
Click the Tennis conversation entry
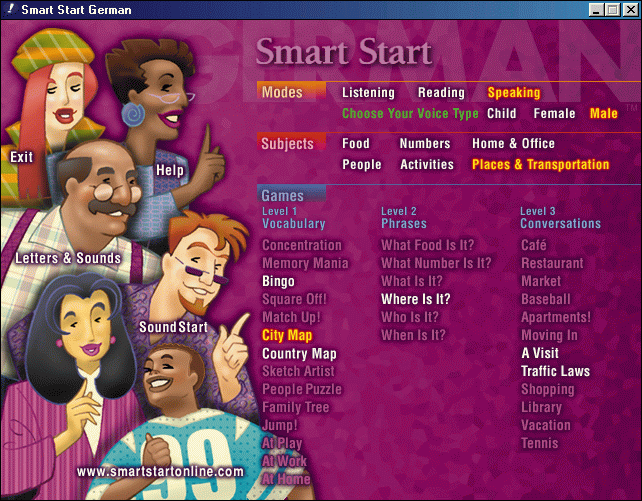tap(539, 443)
